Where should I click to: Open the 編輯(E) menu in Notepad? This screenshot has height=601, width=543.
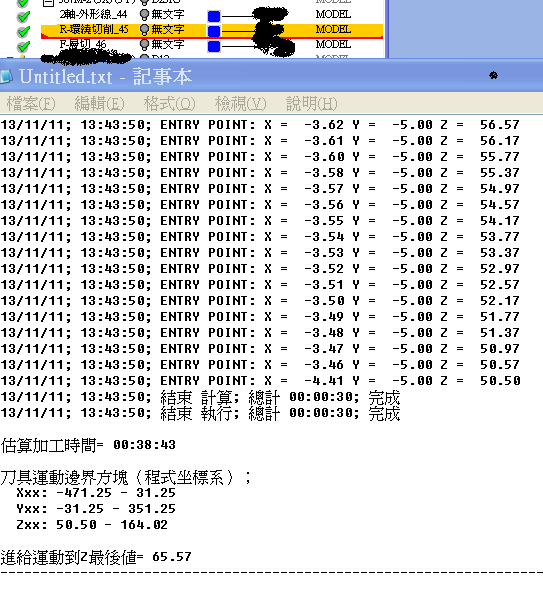(x=99, y=103)
